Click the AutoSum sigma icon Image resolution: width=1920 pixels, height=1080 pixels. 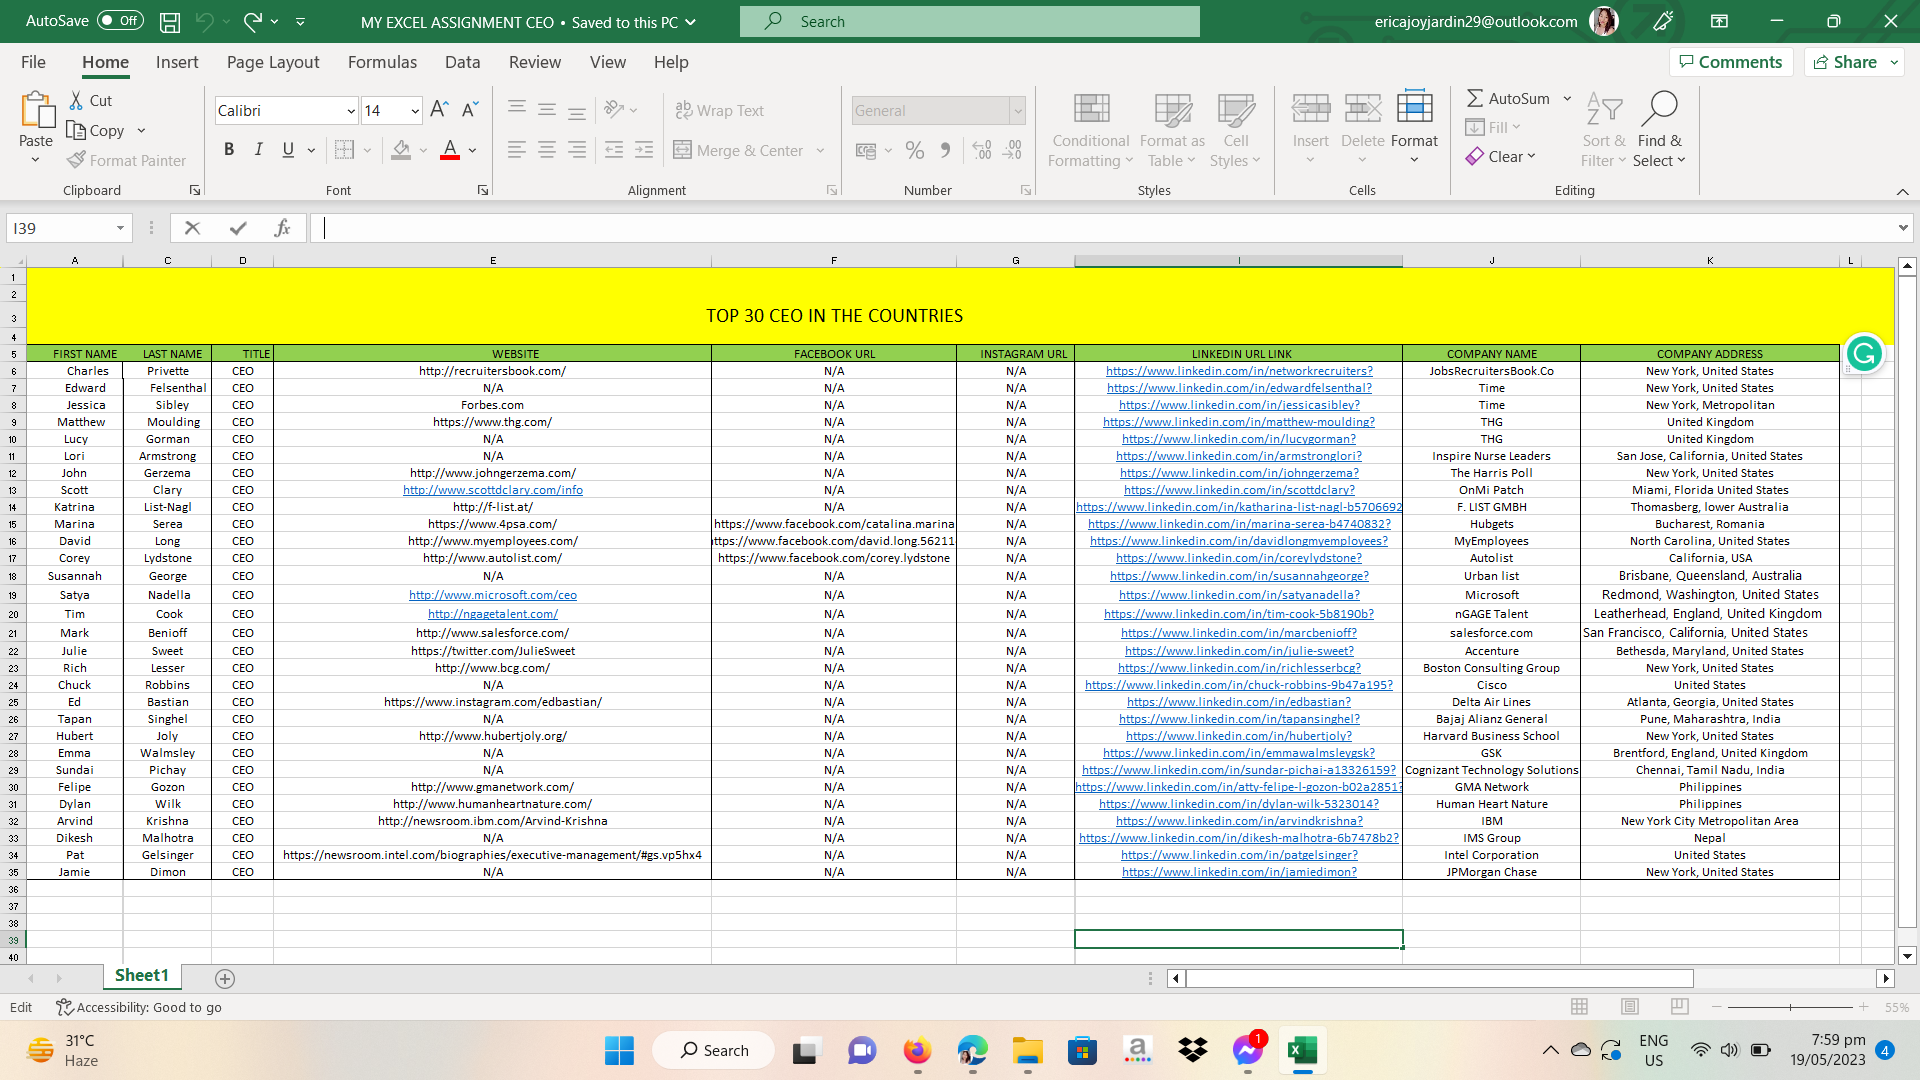(1475, 98)
